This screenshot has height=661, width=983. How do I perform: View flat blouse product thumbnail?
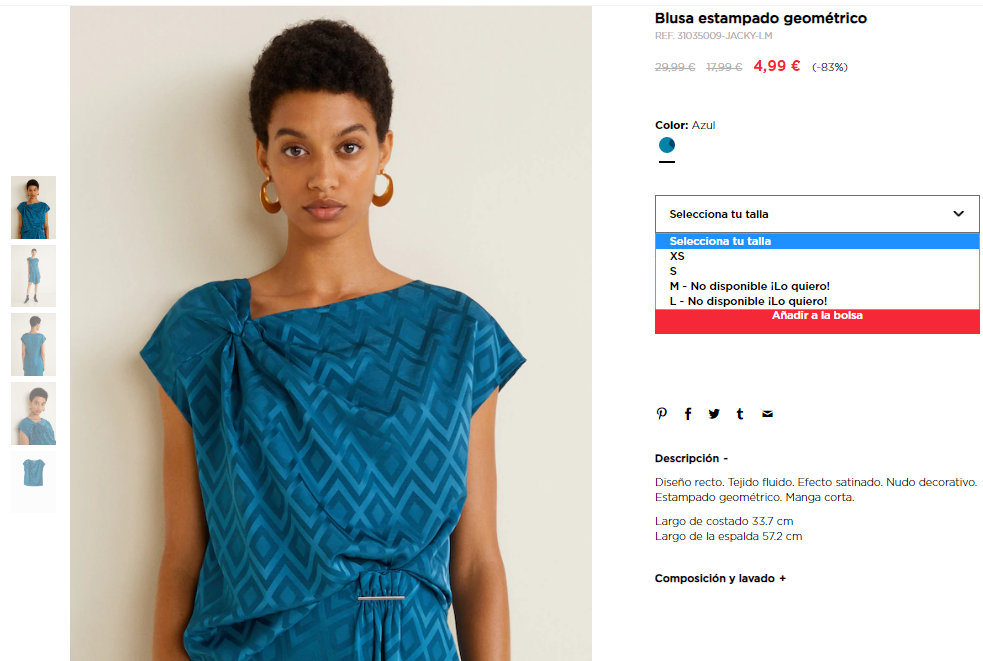click(x=33, y=482)
